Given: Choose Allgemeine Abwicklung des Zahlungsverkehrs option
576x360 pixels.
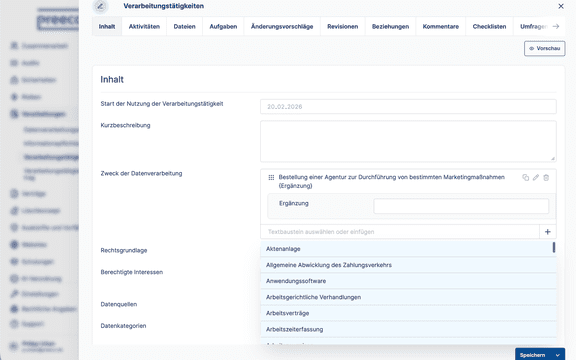Looking at the screenshot, I should pyautogui.click(x=408, y=265).
